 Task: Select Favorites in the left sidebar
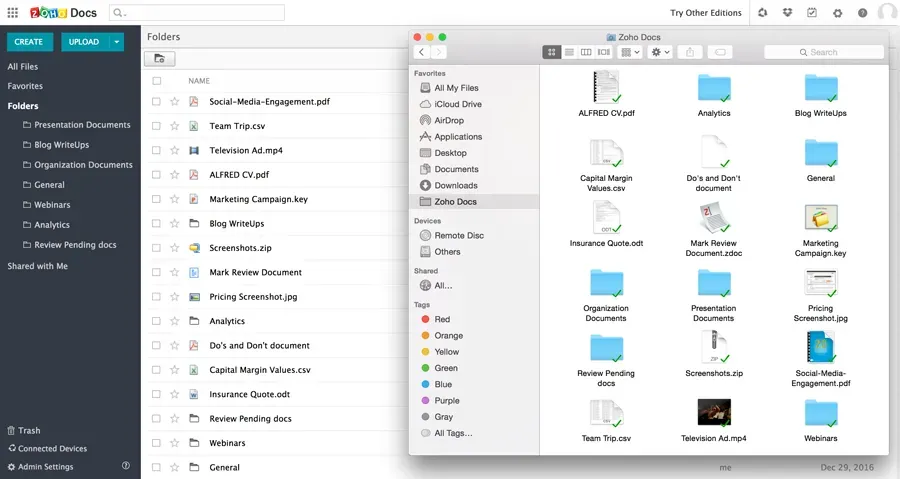25,86
